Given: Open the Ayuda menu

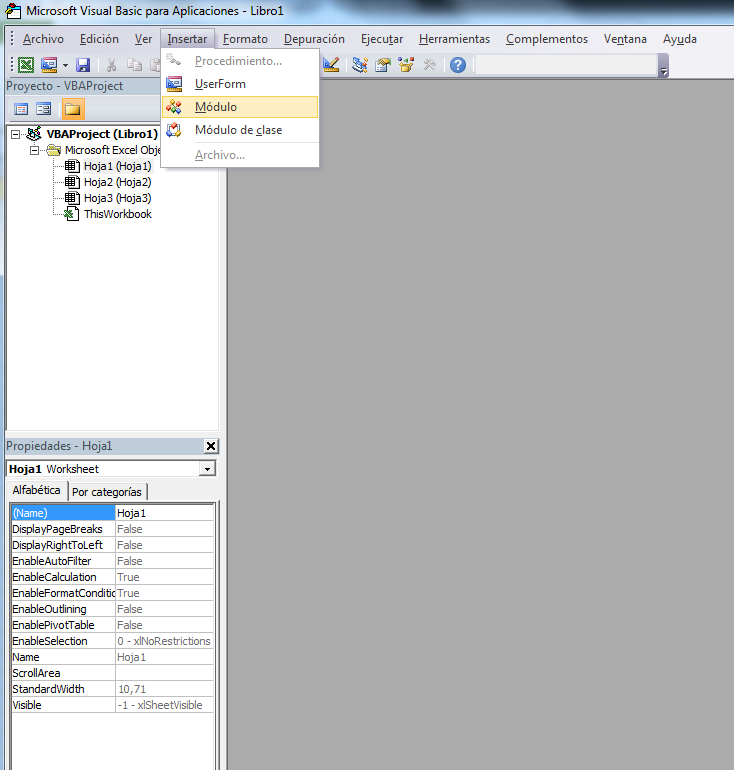Looking at the screenshot, I should click(680, 39).
